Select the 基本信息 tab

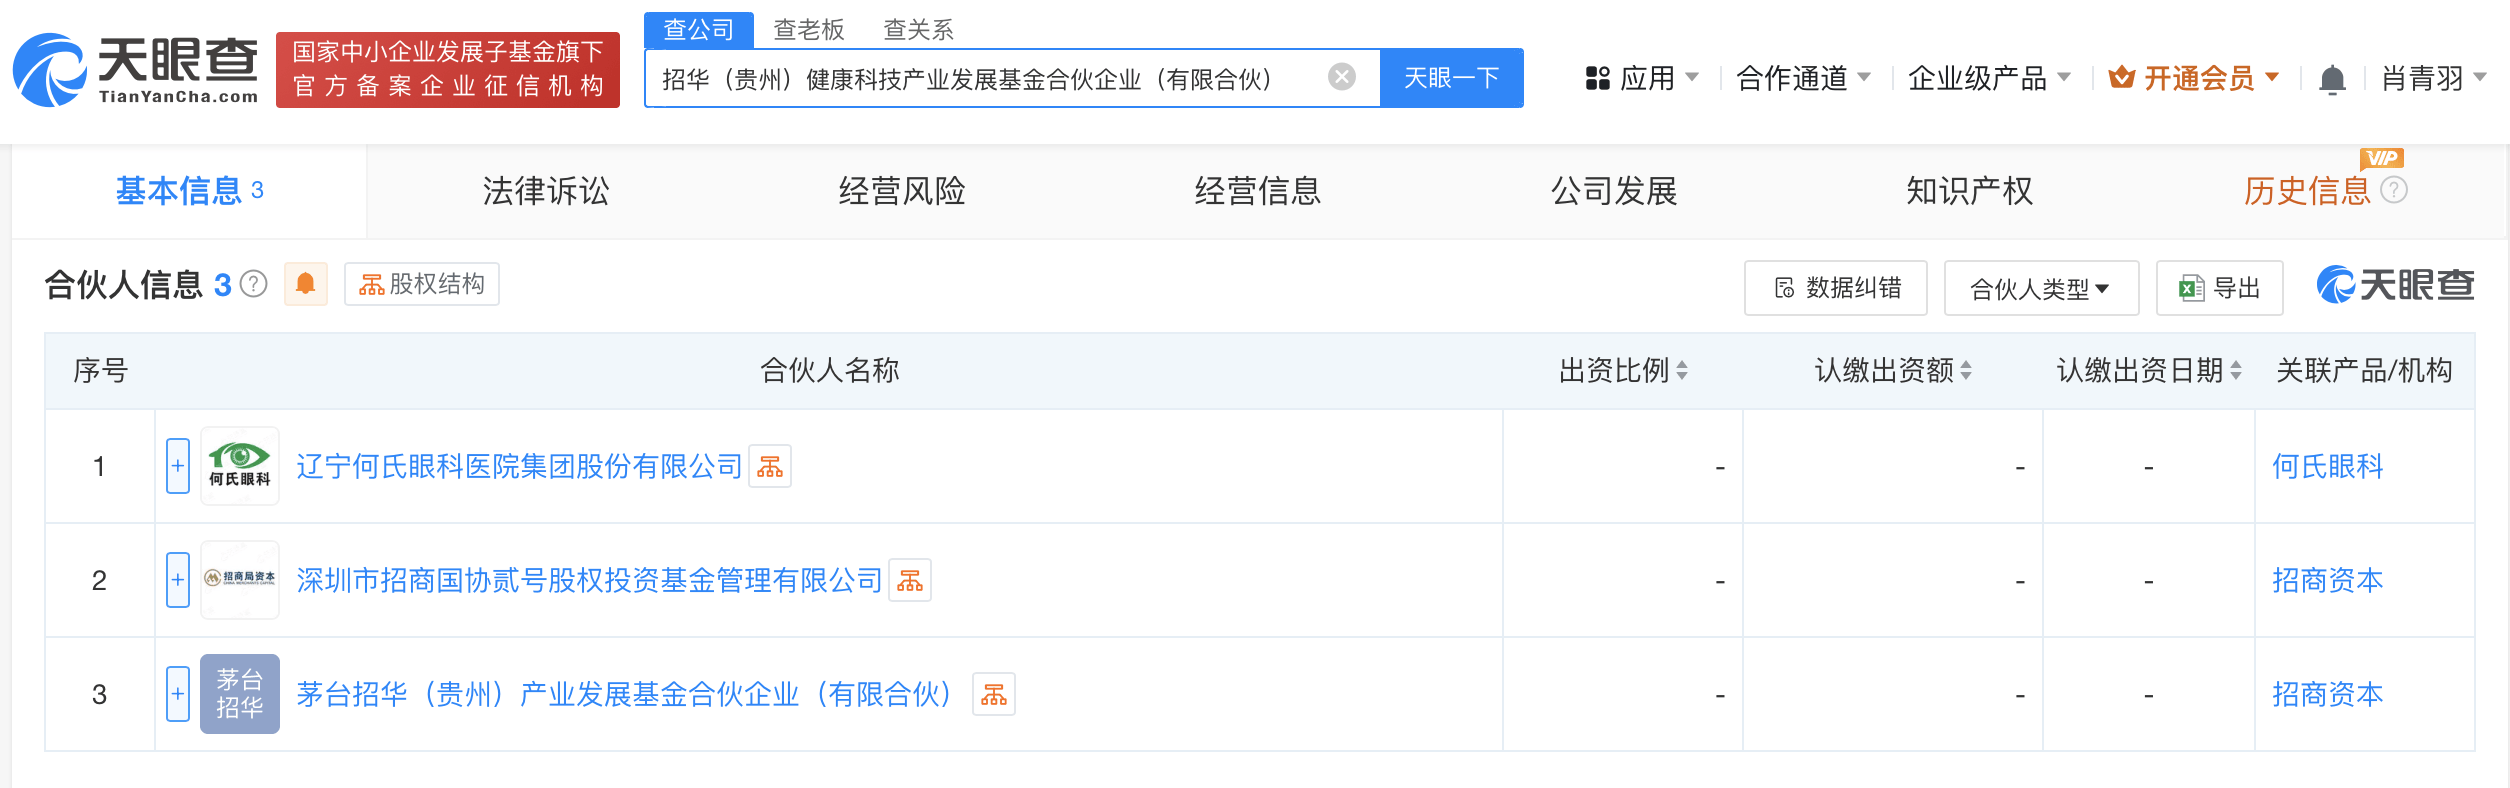click(189, 191)
